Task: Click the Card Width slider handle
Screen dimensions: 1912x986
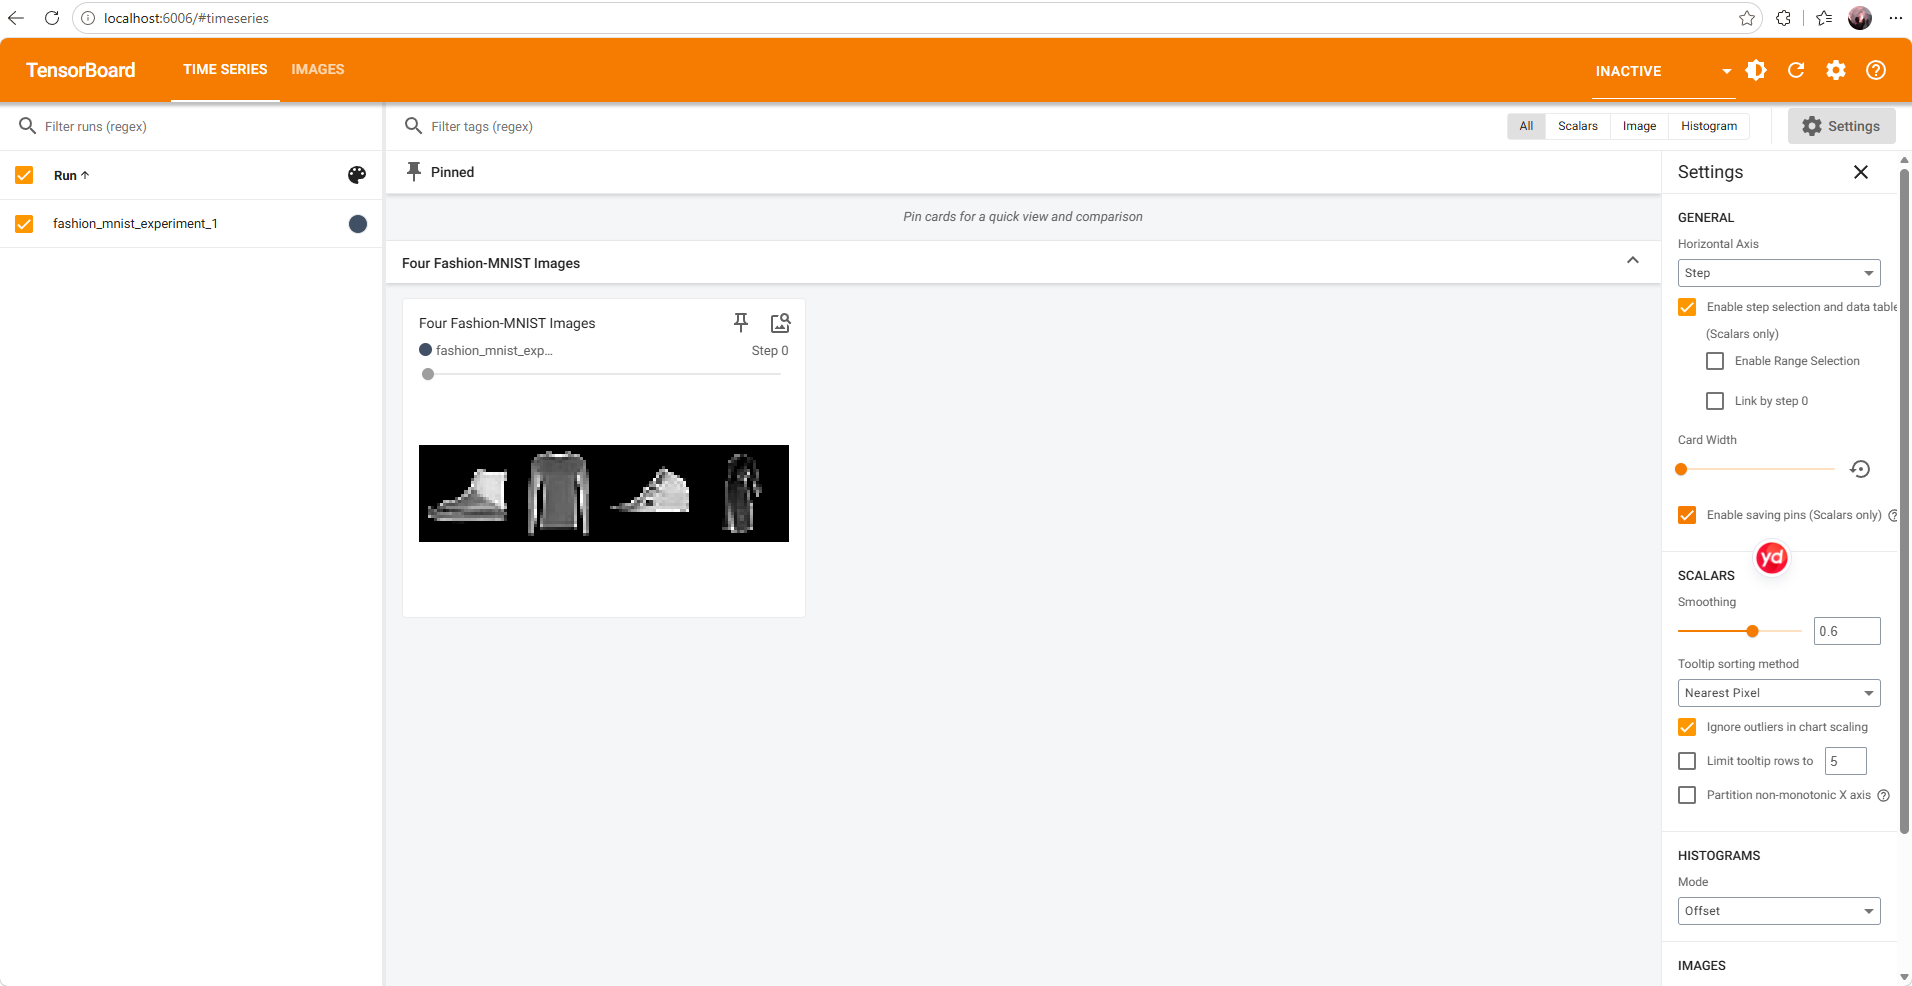Action: (1681, 469)
